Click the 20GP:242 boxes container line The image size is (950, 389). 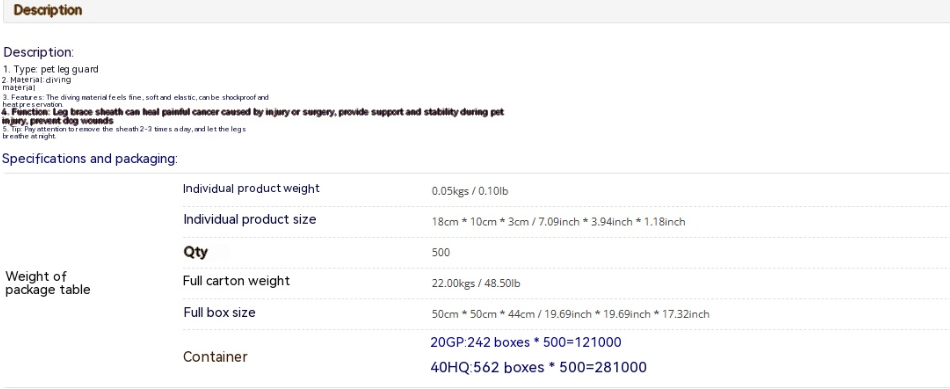pyautogui.click(x=526, y=342)
